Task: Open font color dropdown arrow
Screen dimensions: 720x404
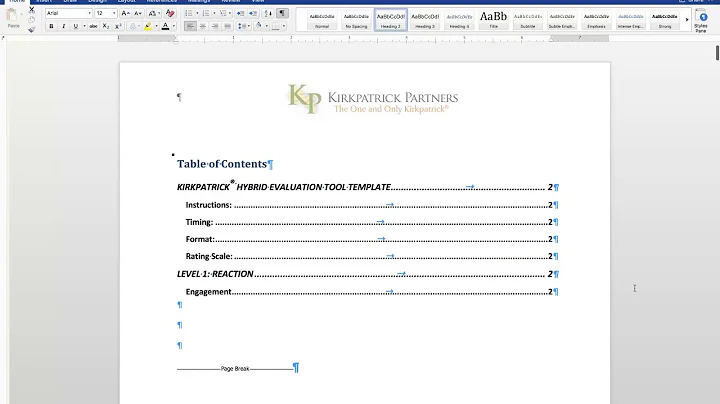Action: click(x=174, y=26)
